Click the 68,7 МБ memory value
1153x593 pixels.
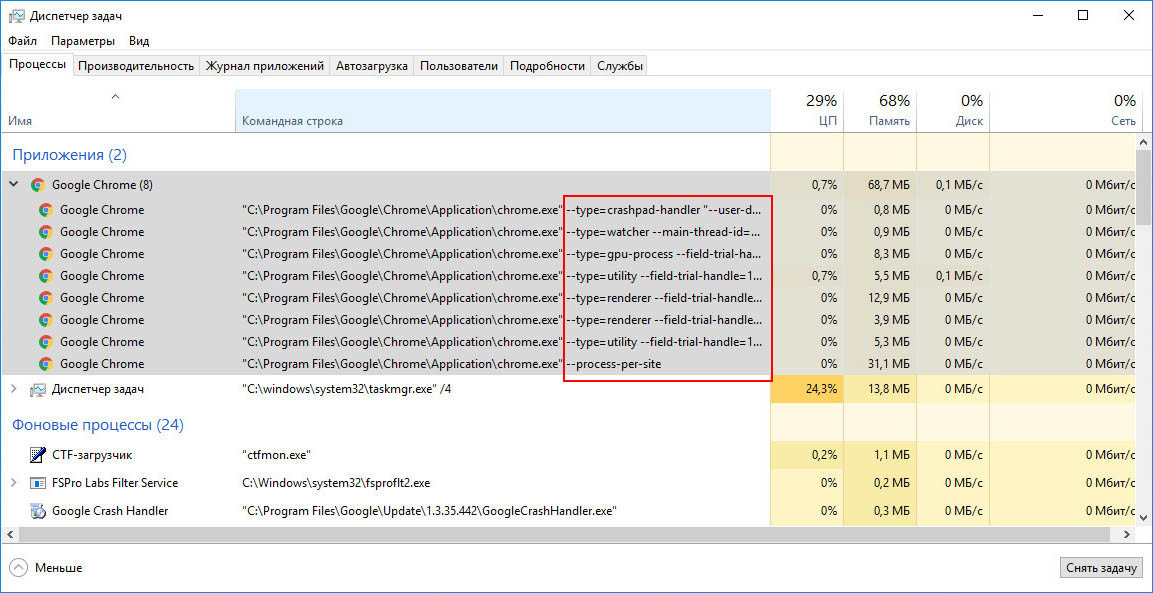889,185
